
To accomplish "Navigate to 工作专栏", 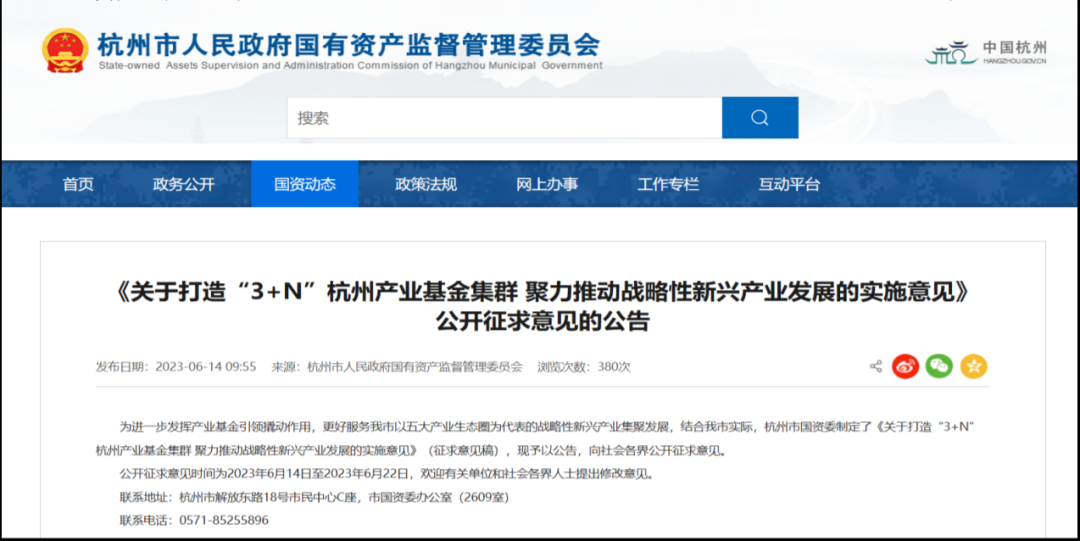I will (x=668, y=184).
